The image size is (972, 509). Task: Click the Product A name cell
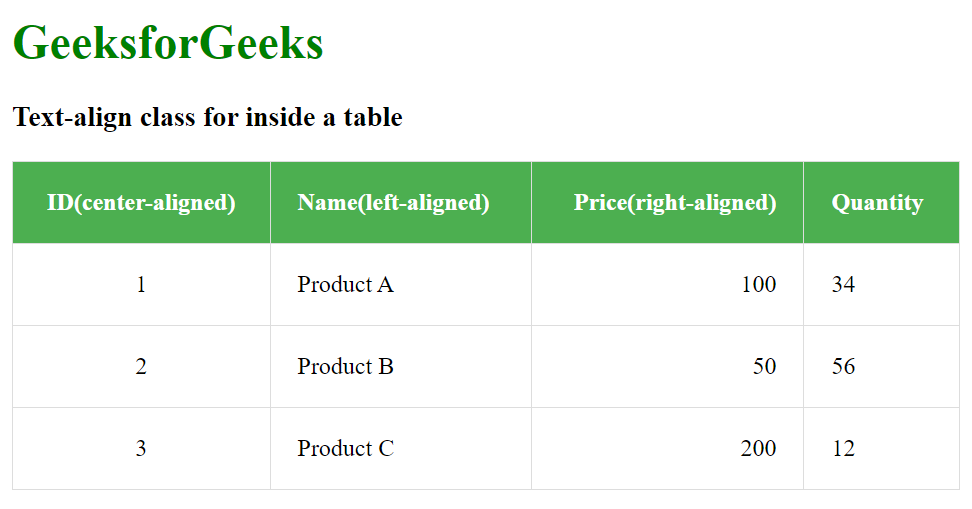click(x=345, y=285)
